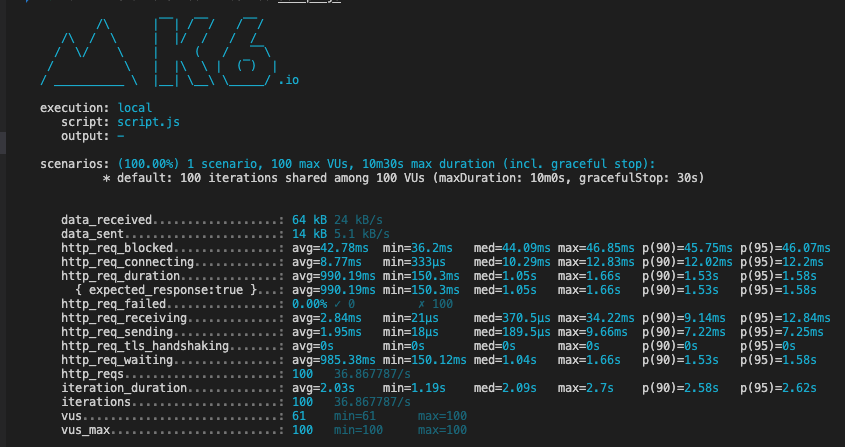Click the 'script.js' script value
The width and height of the screenshot is (845, 447).
tap(149, 122)
